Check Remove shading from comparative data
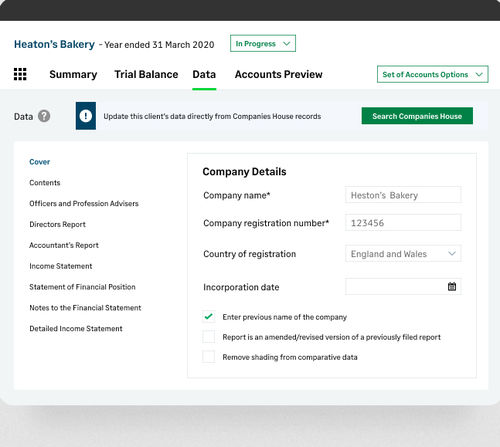The height and width of the screenshot is (447, 500). coord(209,357)
